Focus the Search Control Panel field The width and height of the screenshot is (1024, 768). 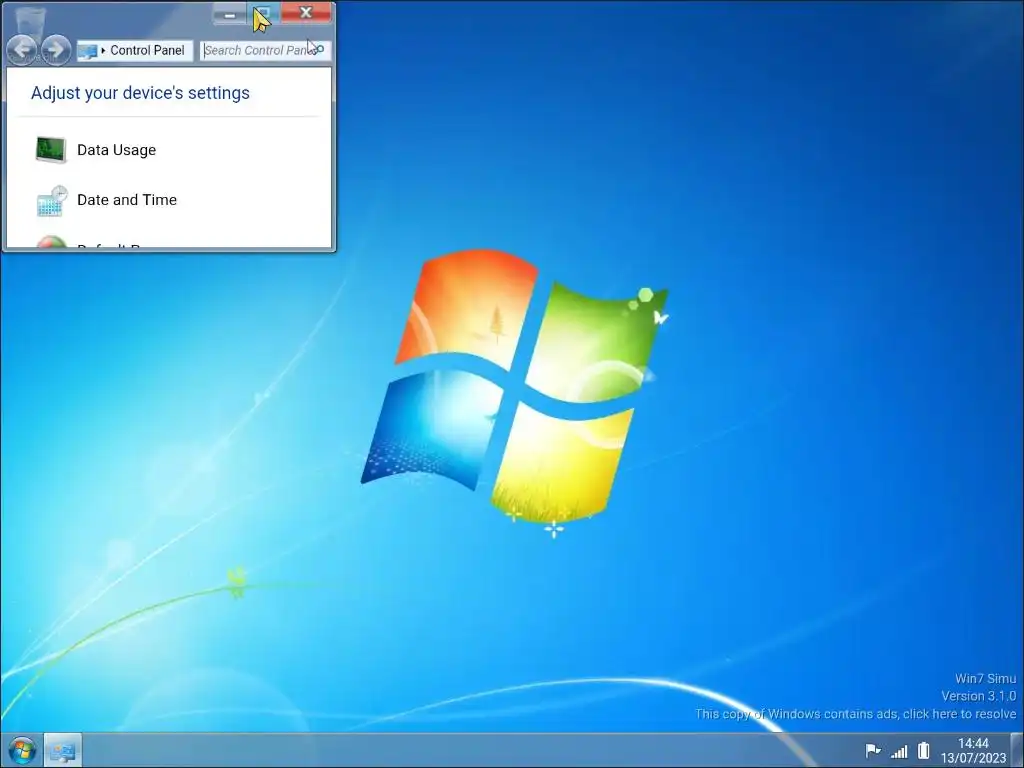[265, 50]
